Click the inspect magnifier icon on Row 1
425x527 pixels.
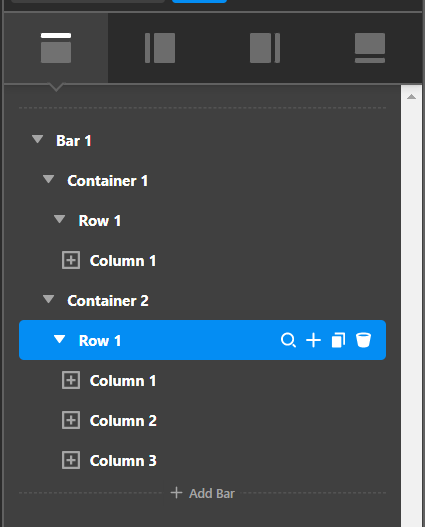[288, 340]
